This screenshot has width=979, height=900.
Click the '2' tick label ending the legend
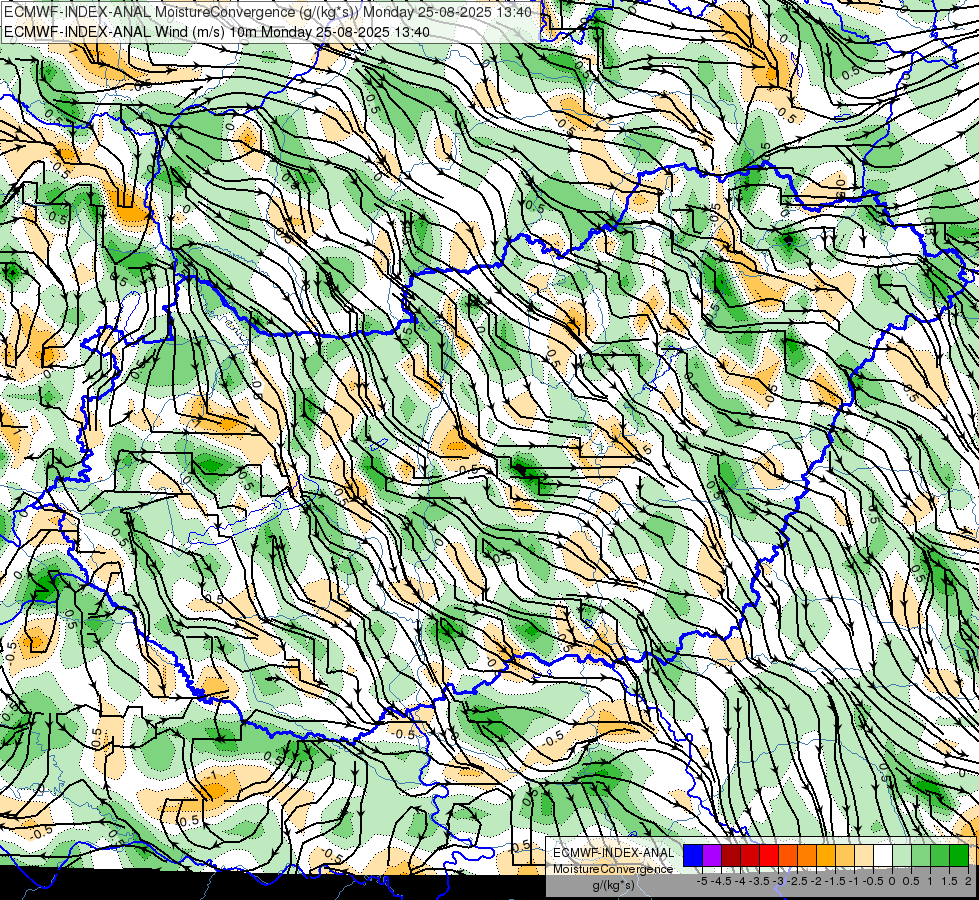(x=968, y=881)
